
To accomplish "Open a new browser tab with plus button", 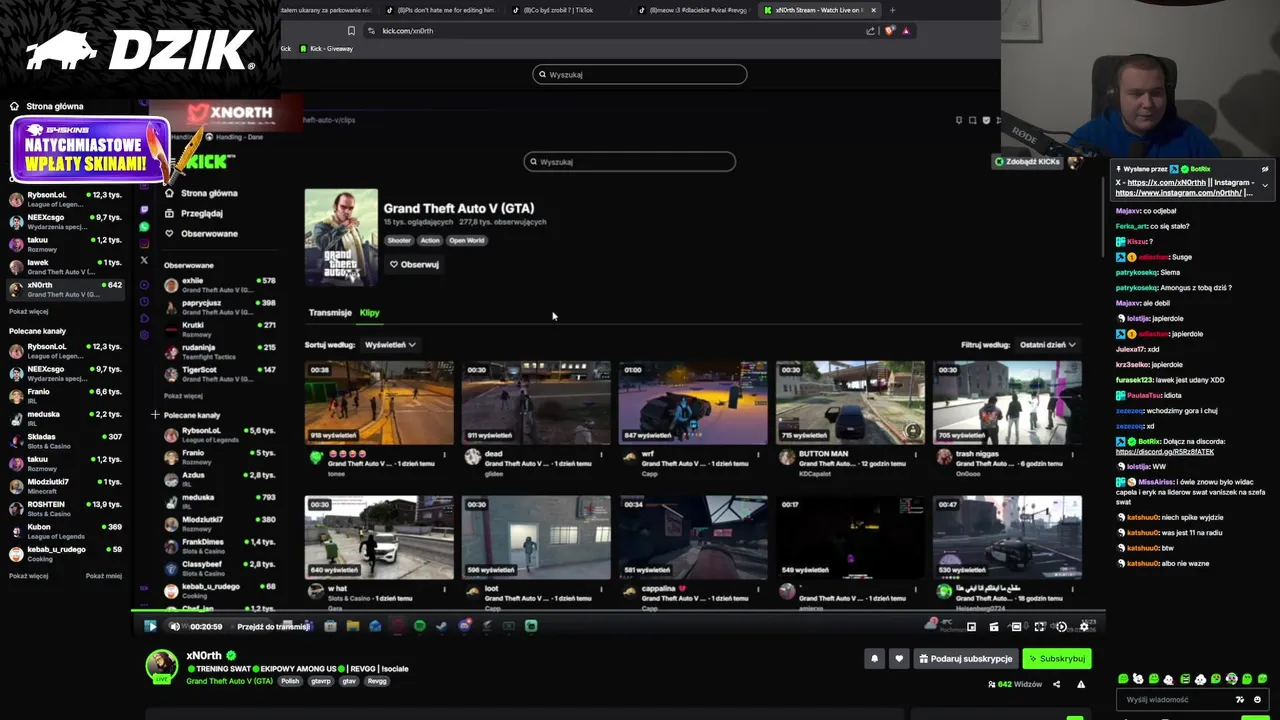I will click(x=892, y=10).
